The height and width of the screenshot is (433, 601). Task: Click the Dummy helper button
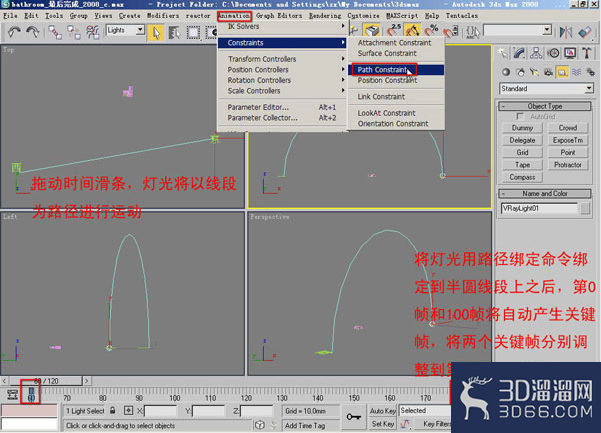522,128
